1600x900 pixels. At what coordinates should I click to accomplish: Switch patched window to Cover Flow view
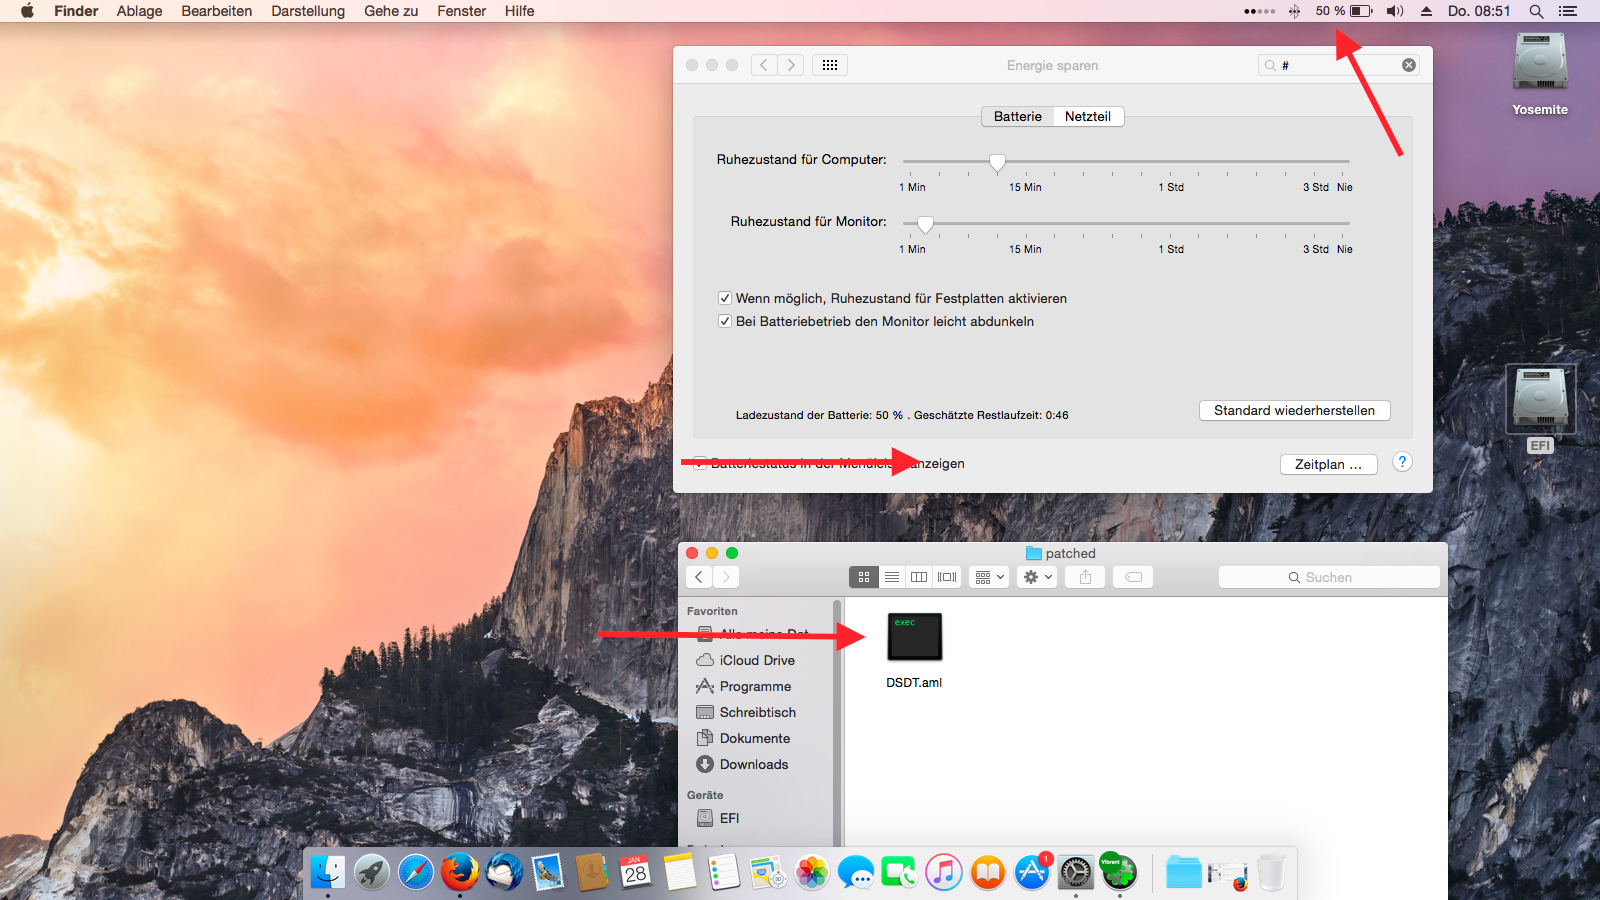point(946,577)
